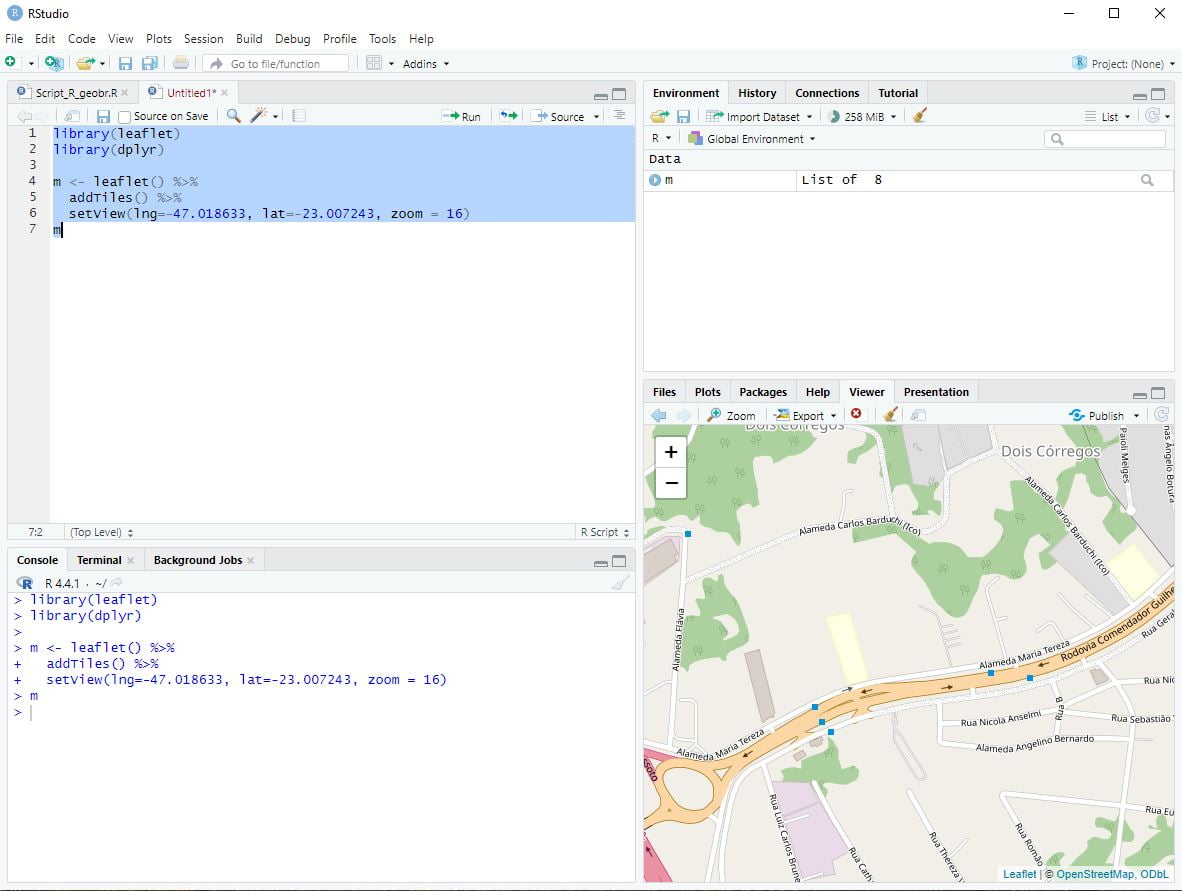Clear all viewer items broom icon
The height and width of the screenshot is (891, 1182).
[890, 415]
